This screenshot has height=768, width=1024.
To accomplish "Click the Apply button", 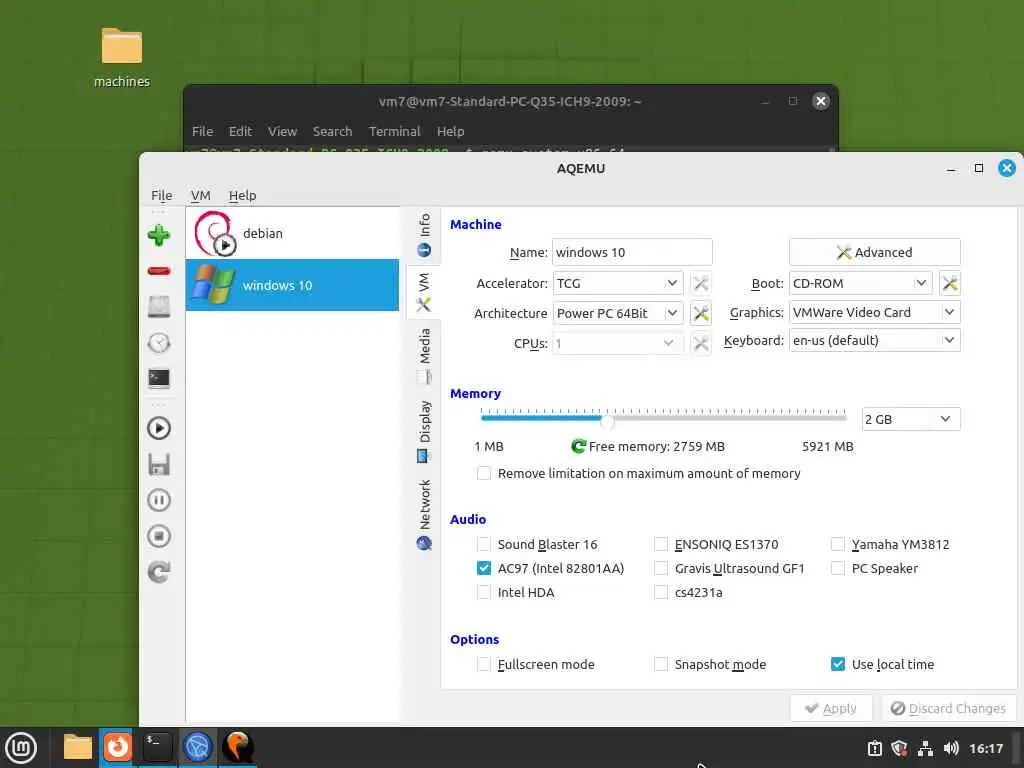I will click(x=831, y=709).
